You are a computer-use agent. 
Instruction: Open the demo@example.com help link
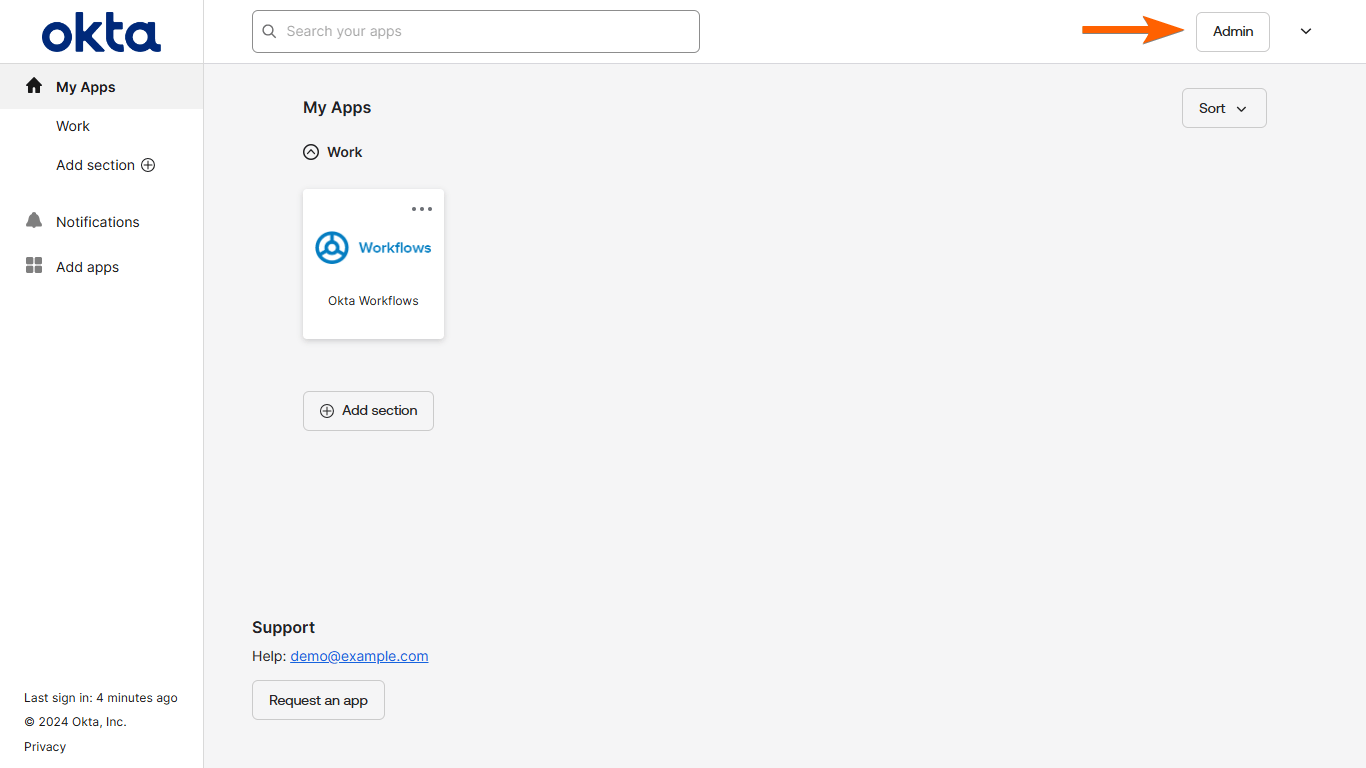coord(359,656)
